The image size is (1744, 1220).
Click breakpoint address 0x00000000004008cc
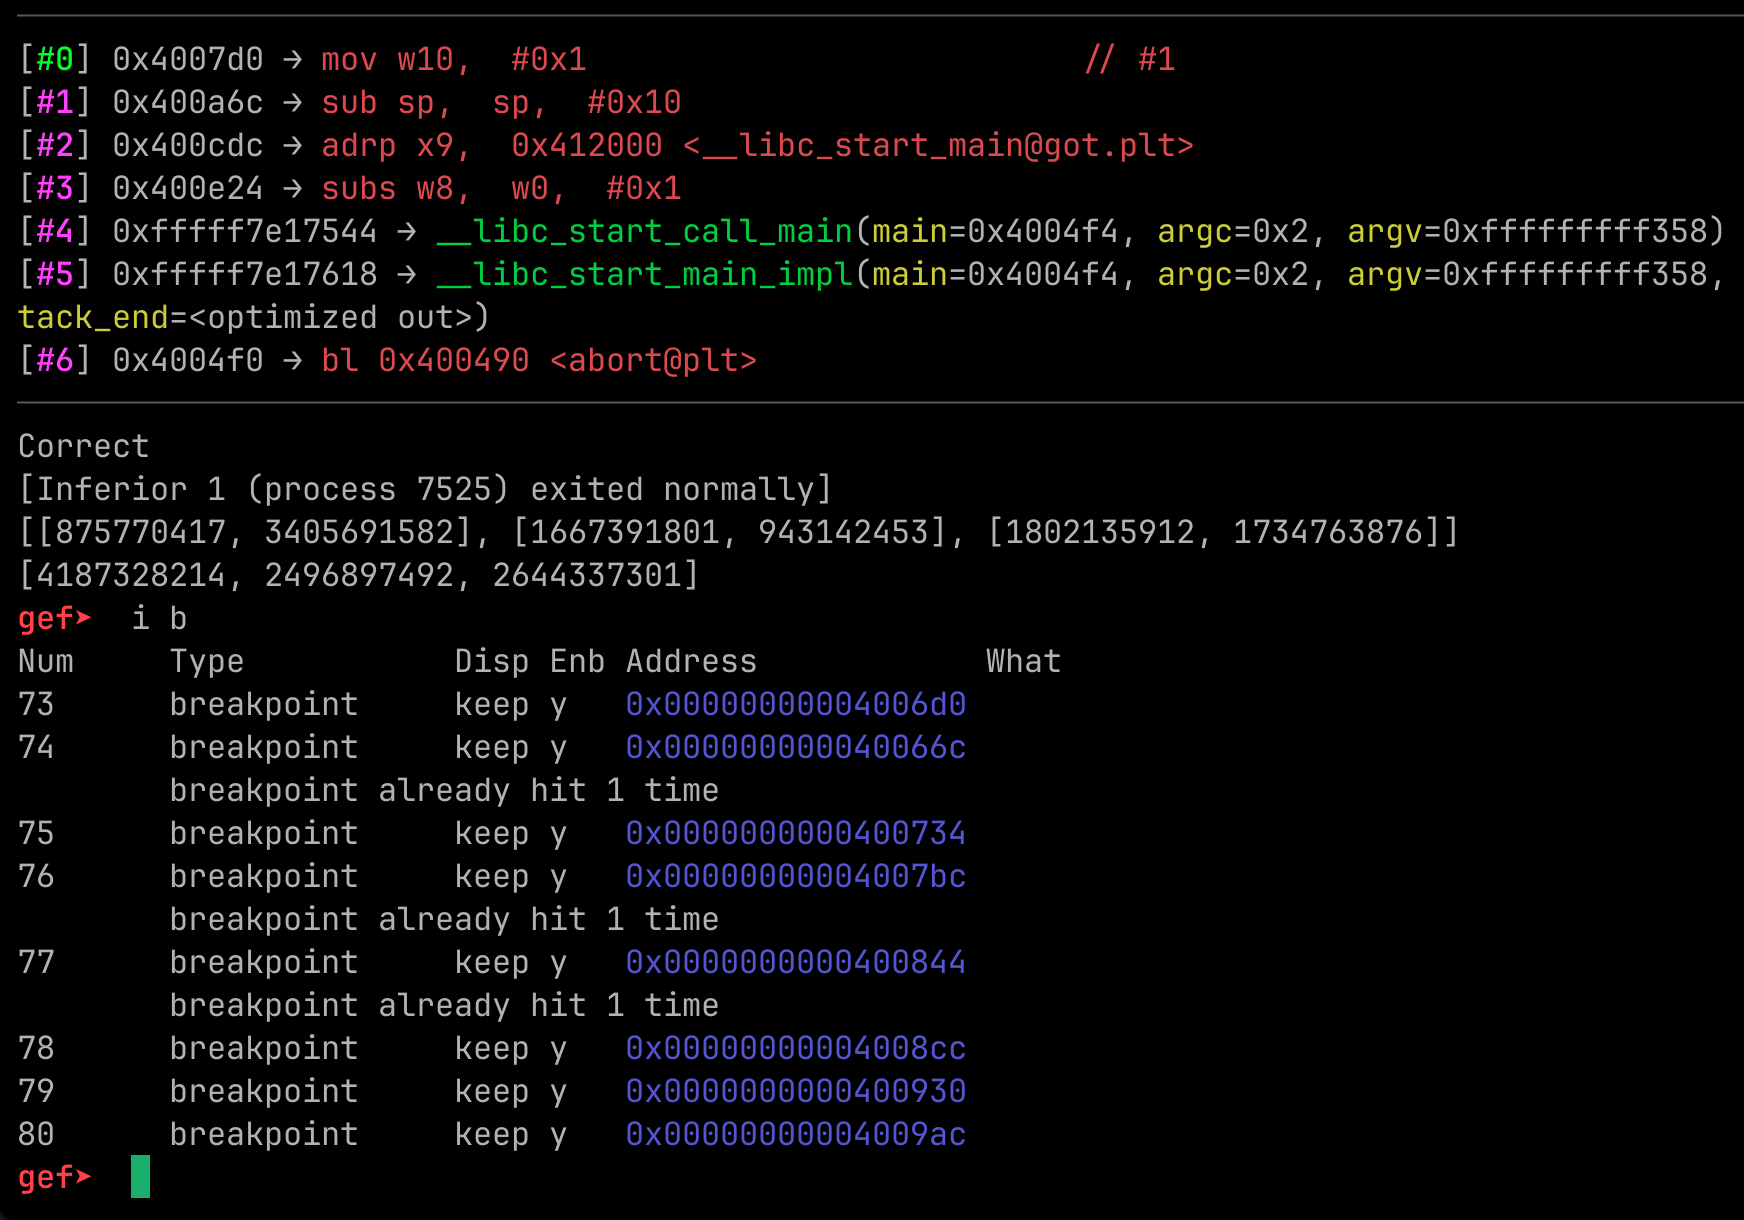[x=795, y=1048]
